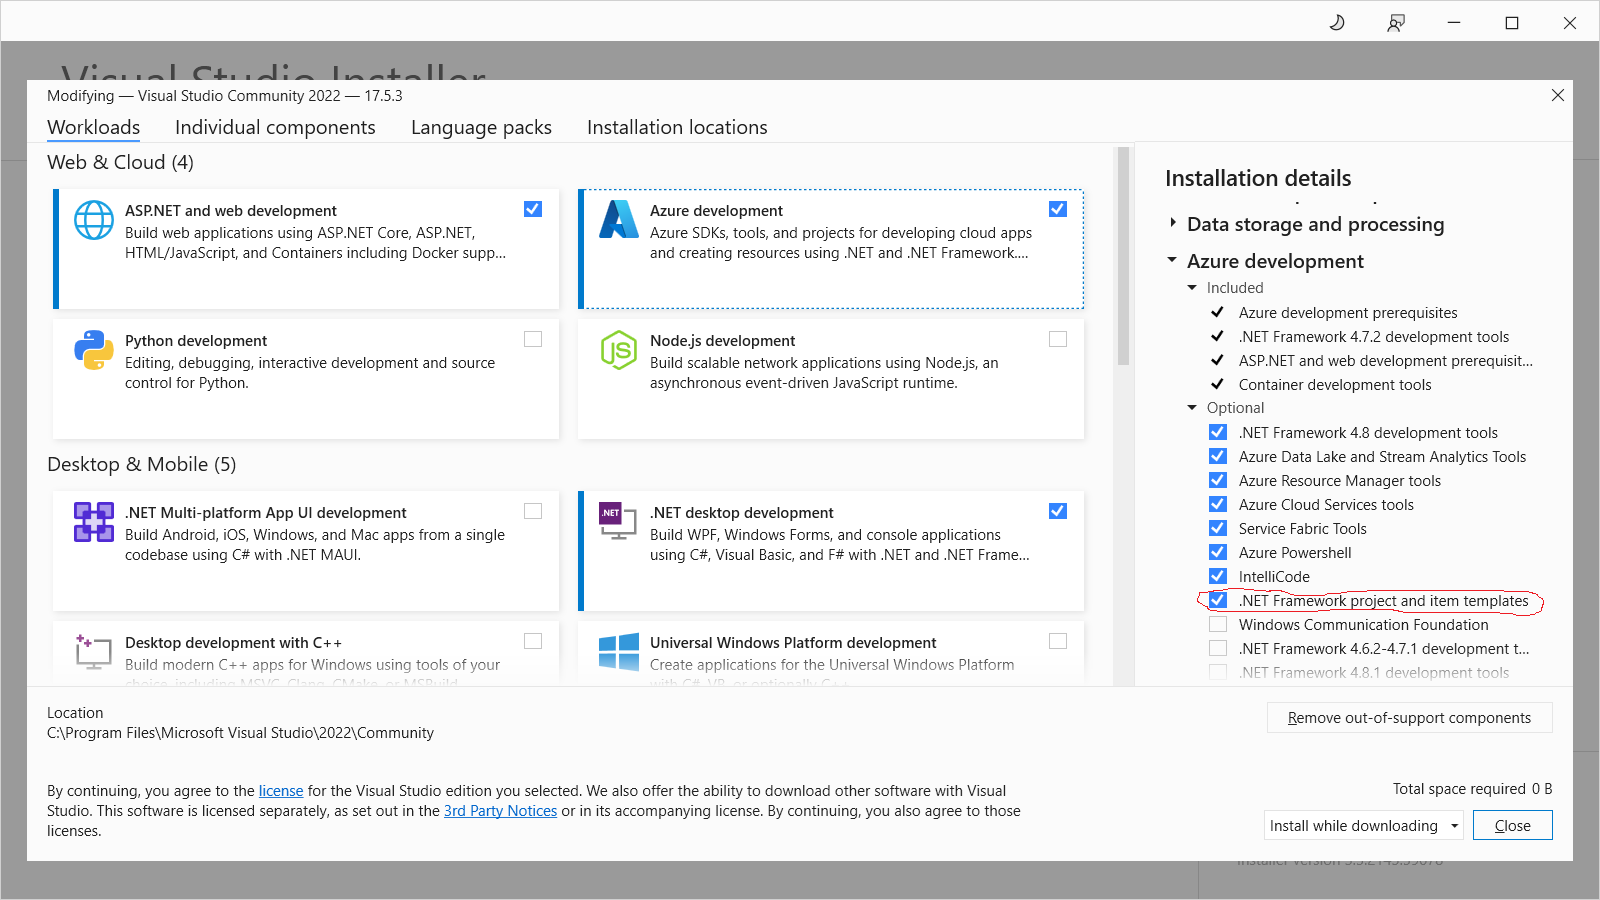Collapse the Included components list

point(1192,288)
